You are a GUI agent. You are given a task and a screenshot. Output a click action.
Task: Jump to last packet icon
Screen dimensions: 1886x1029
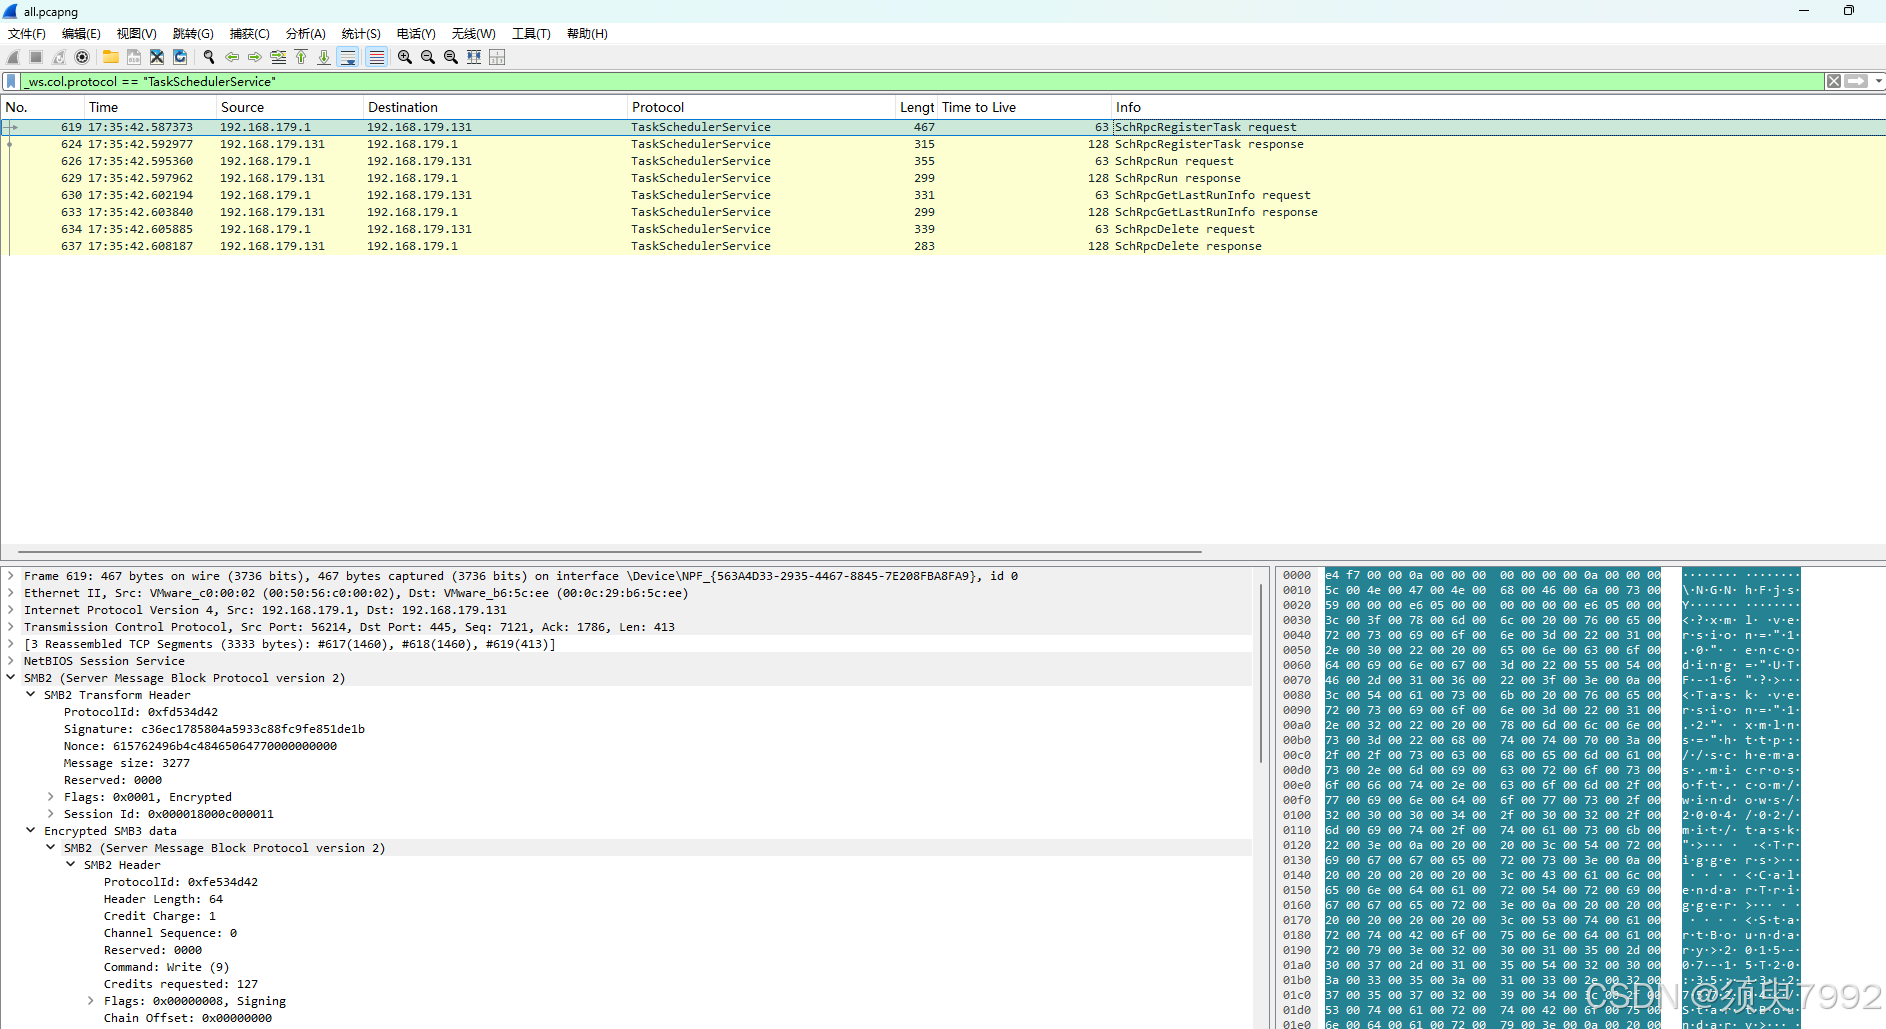(324, 57)
